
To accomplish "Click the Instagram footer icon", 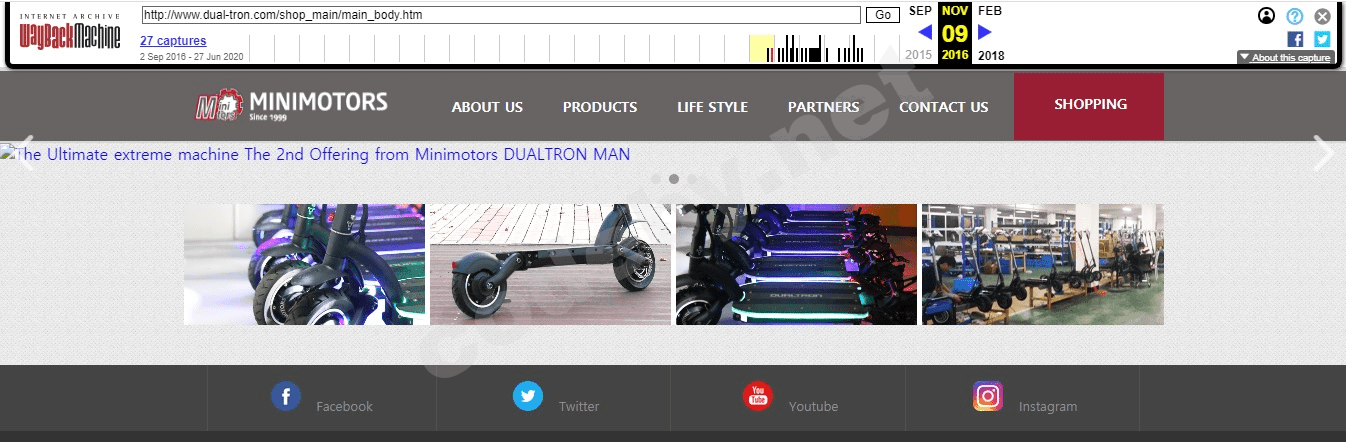I will pyautogui.click(x=988, y=396).
